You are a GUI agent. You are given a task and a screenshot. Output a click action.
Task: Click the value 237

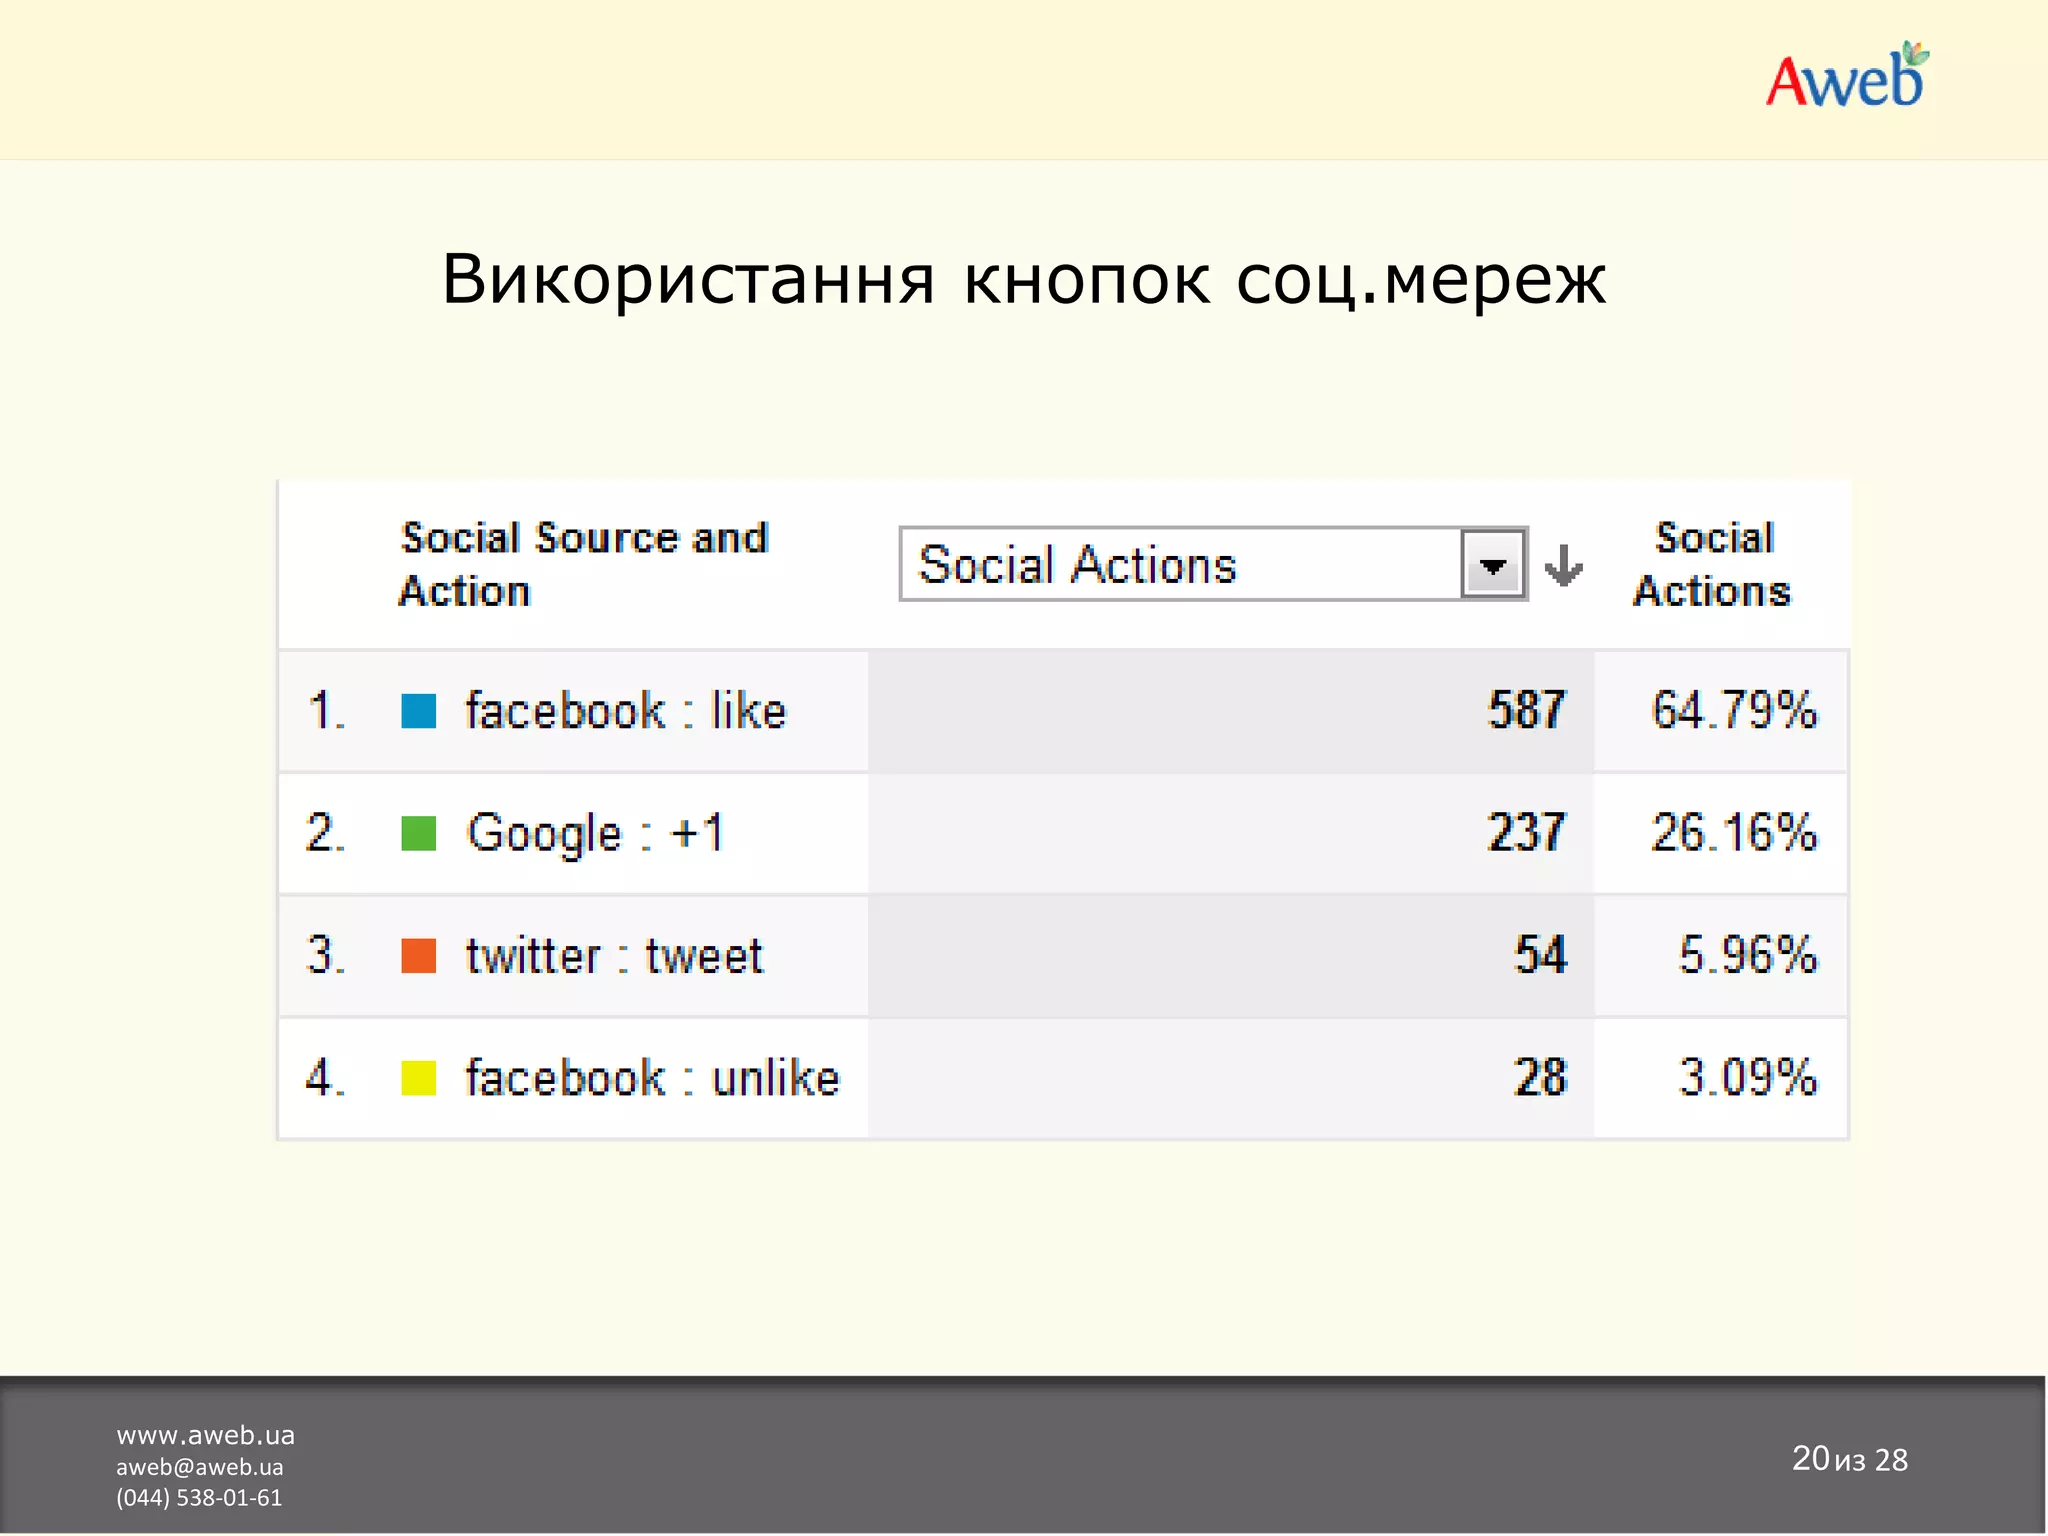coord(1526,833)
